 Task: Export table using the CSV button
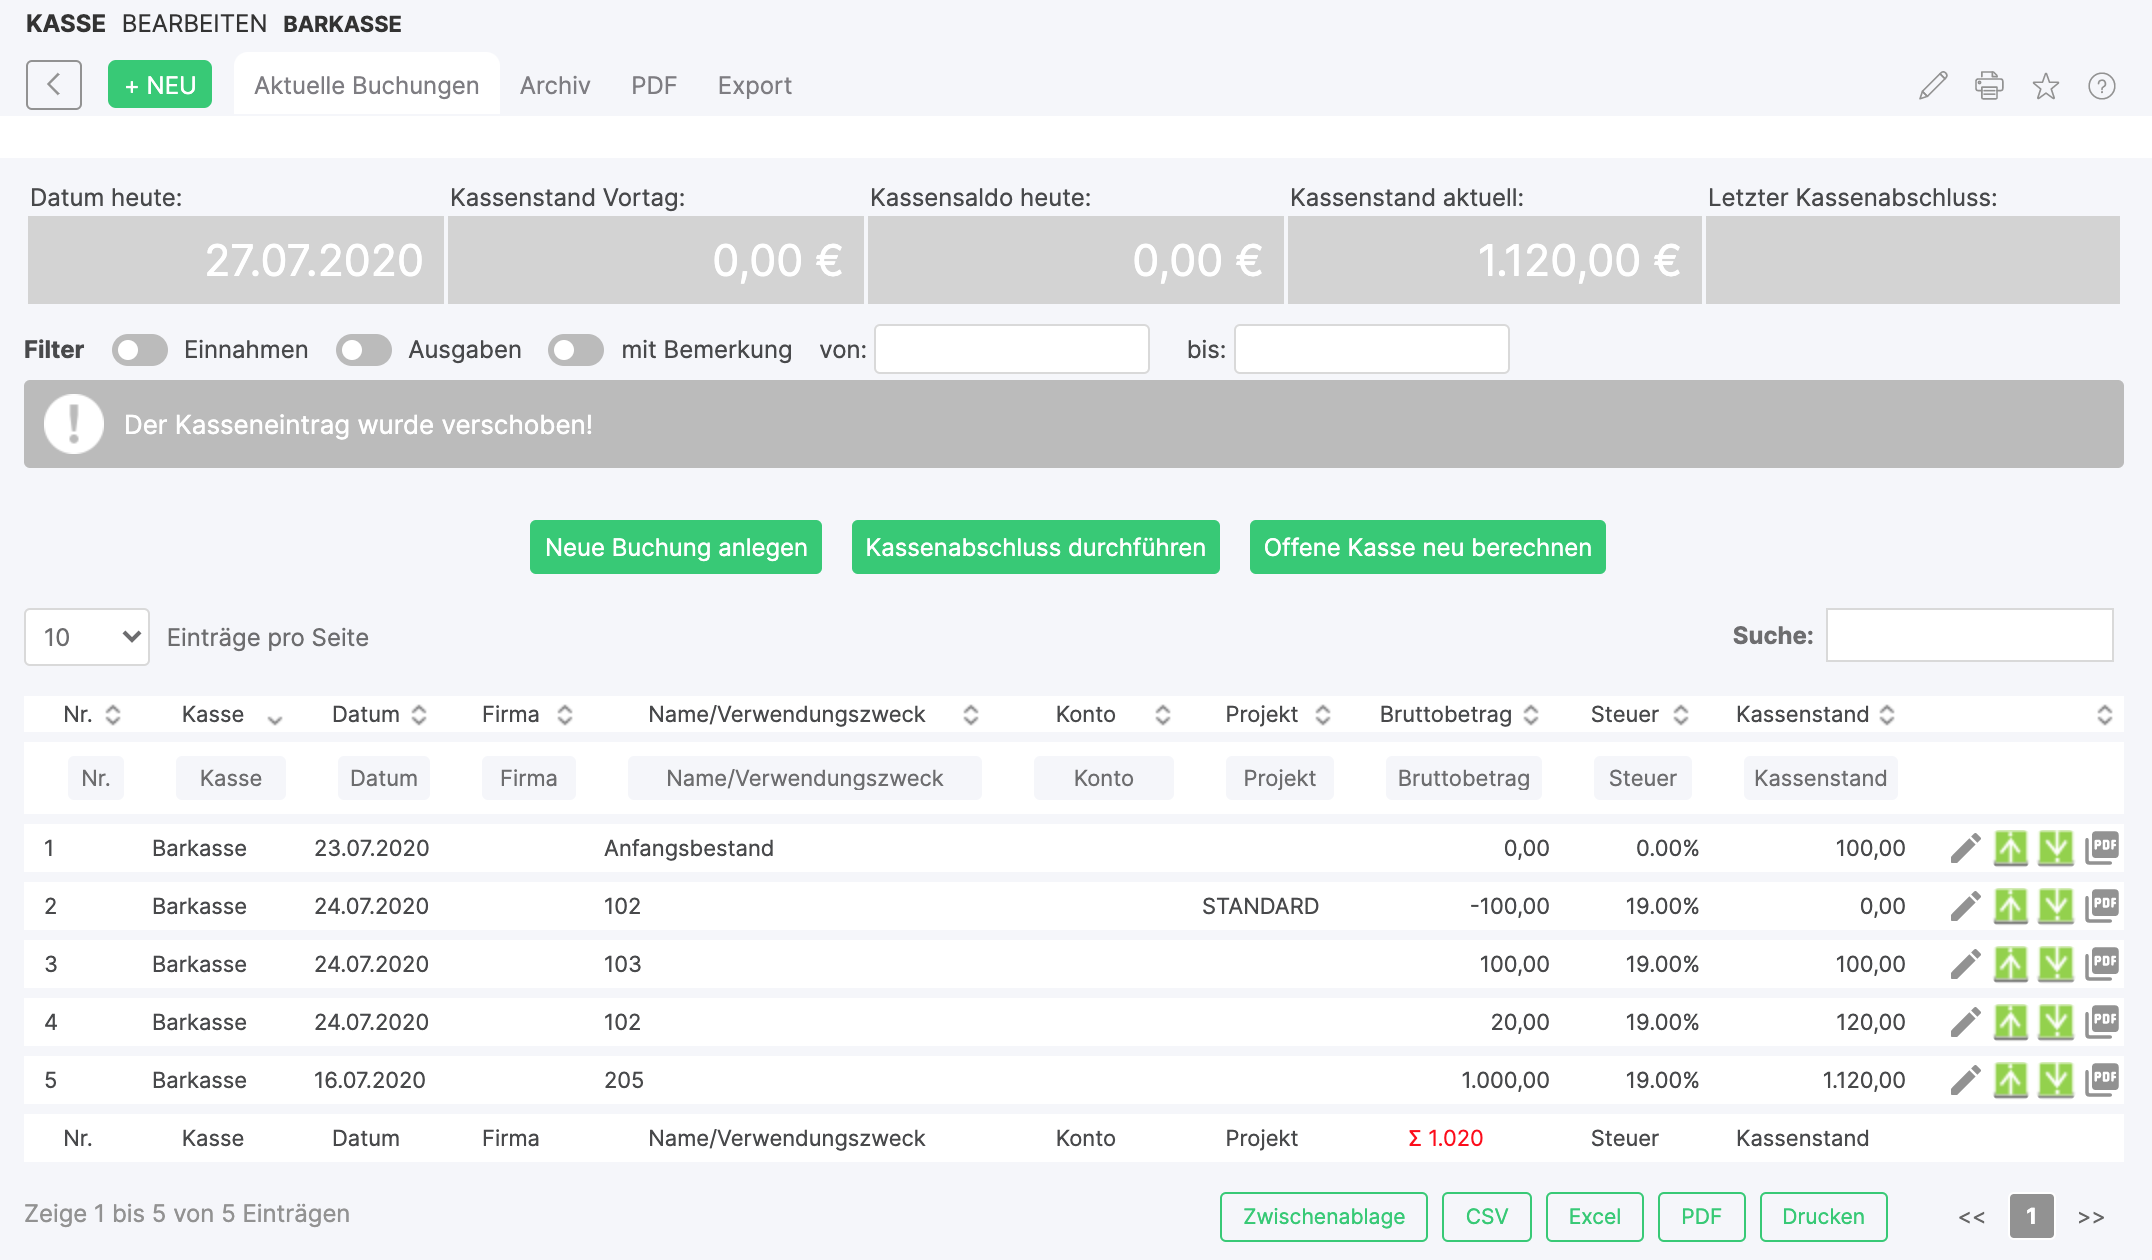1486,1216
